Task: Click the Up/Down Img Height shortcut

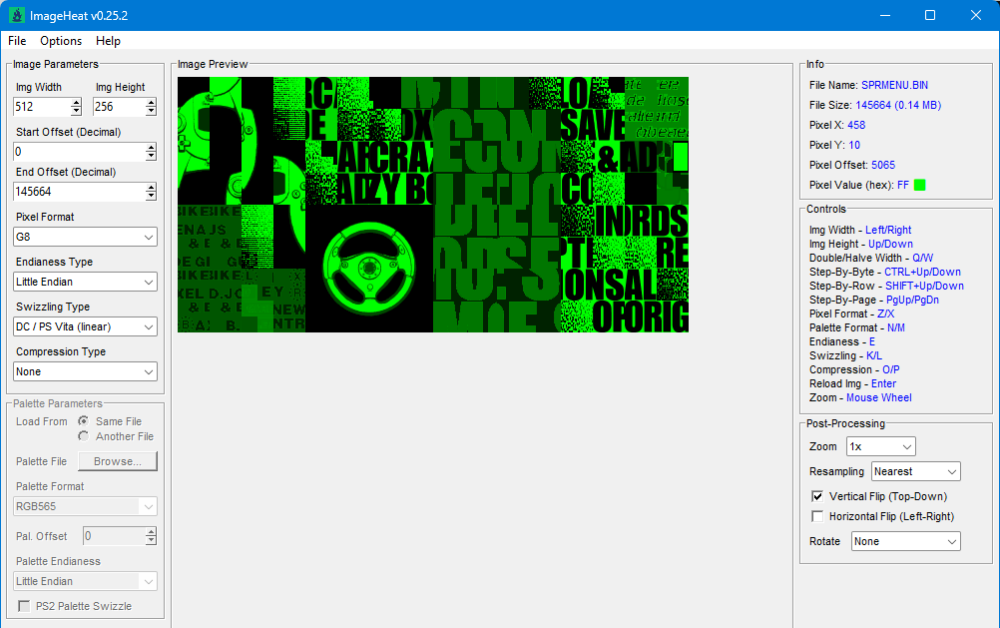Action: (890, 244)
